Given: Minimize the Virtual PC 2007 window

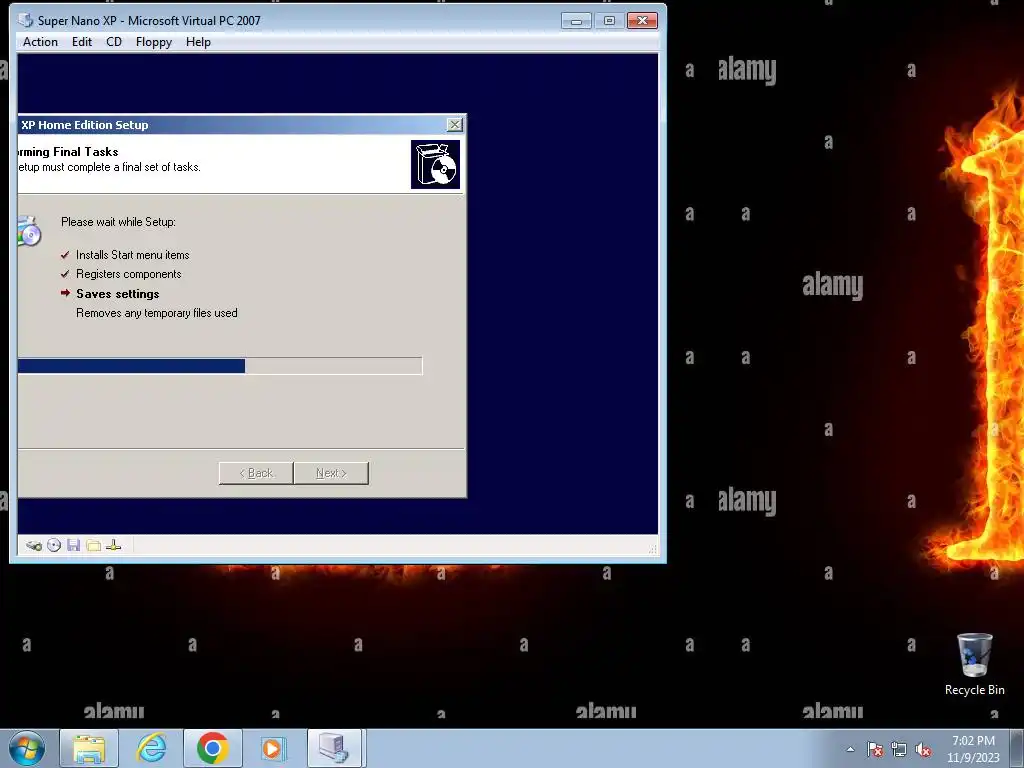Looking at the screenshot, I should [576, 21].
